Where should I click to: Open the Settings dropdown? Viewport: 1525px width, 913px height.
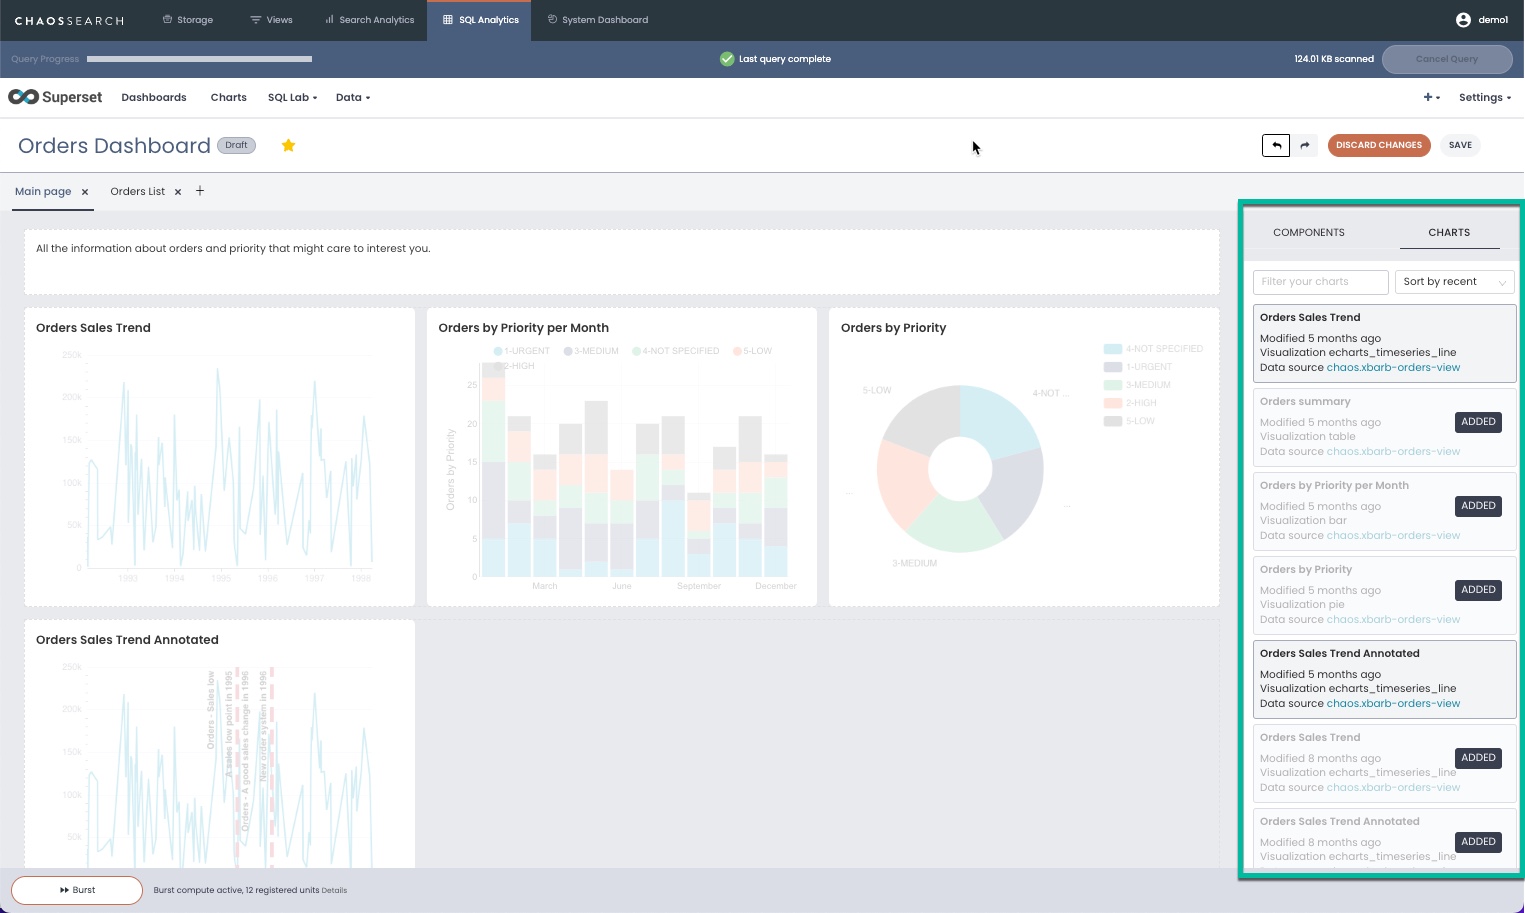pyautogui.click(x=1485, y=97)
